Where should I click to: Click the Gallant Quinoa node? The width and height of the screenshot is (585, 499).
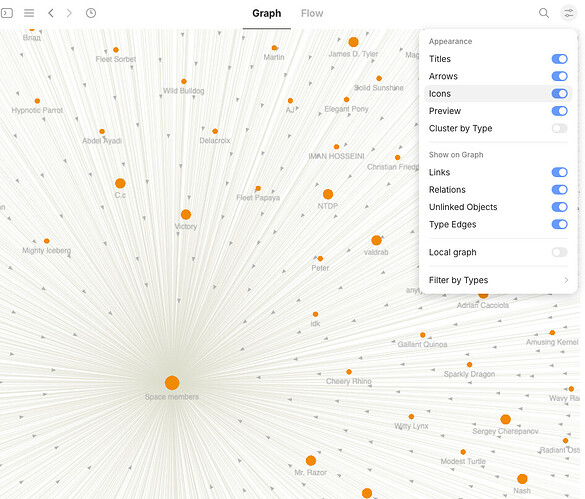pyautogui.click(x=423, y=335)
